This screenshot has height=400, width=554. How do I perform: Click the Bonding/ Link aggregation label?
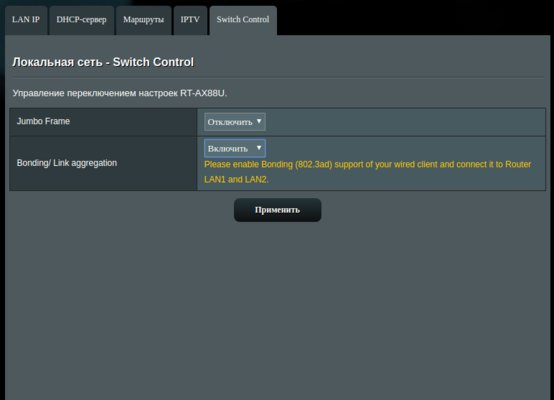(x=67, y=163)
